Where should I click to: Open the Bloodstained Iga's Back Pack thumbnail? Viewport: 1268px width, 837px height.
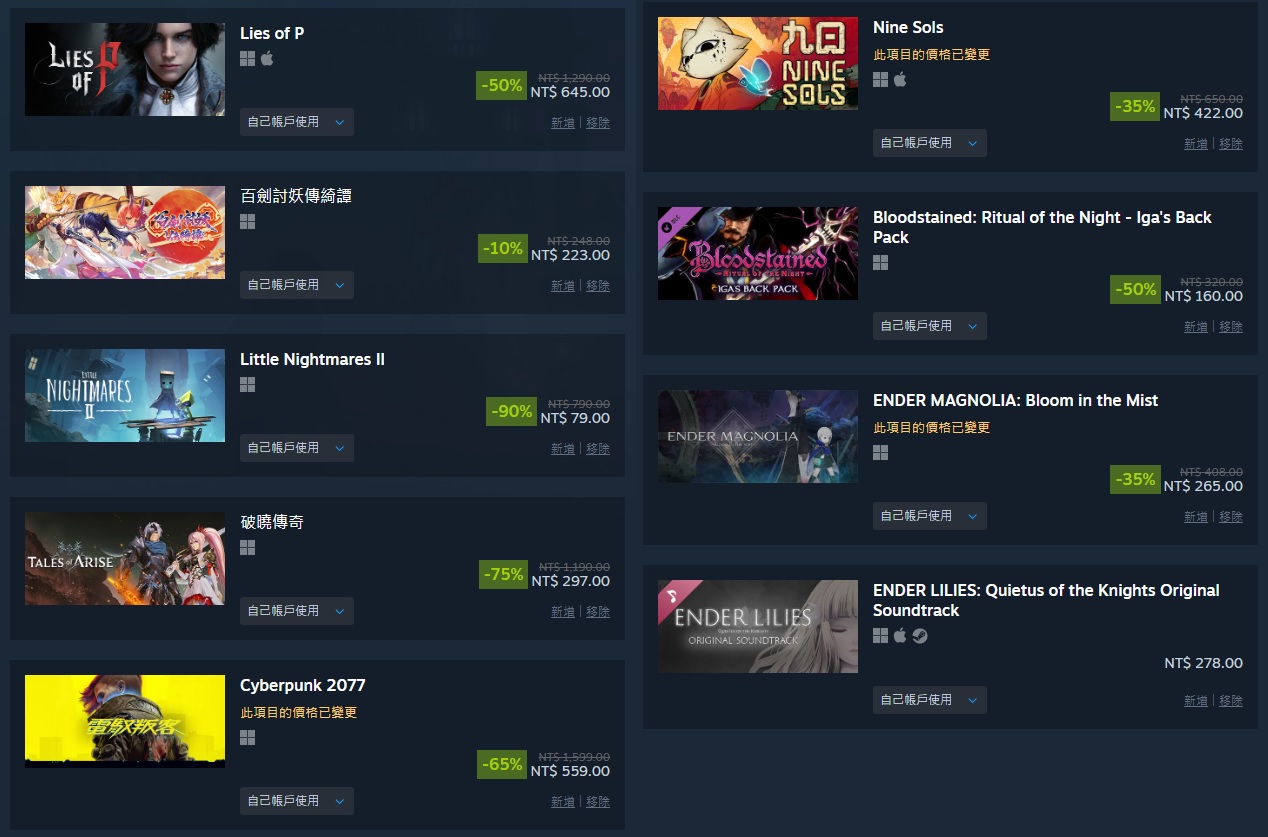[x=758, y=253]
